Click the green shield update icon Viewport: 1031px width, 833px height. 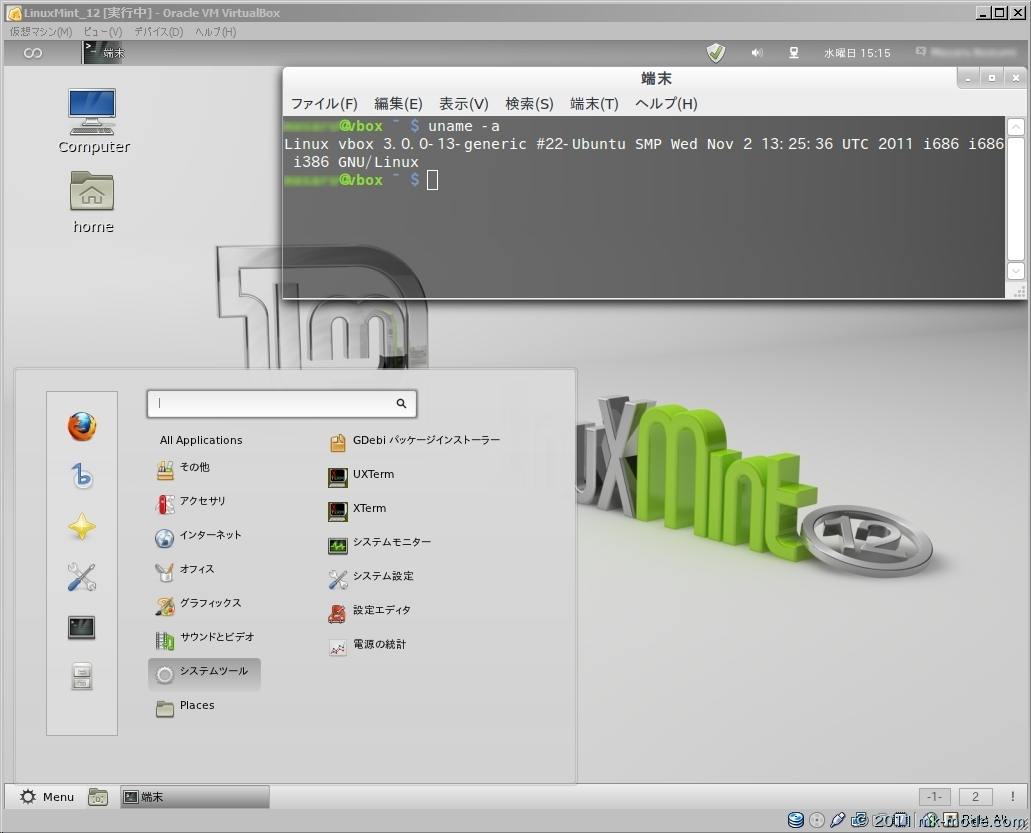(x=716, y=53)
